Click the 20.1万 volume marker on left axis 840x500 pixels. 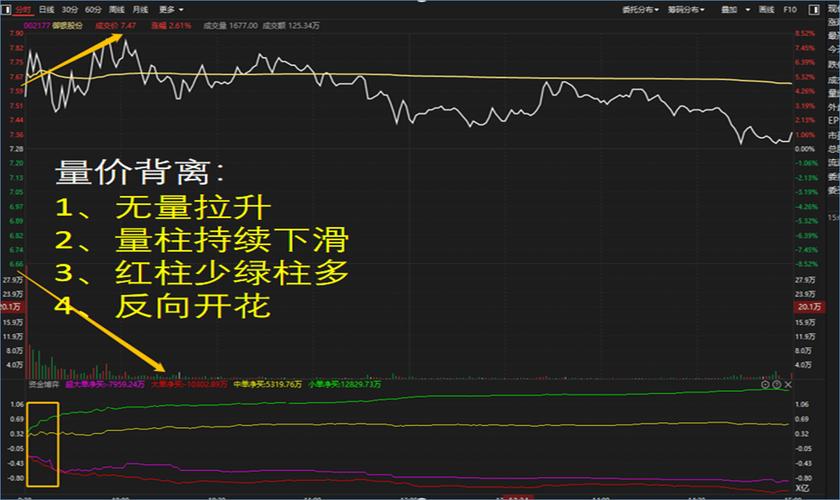pyautogui.click(x=10, y=307)
